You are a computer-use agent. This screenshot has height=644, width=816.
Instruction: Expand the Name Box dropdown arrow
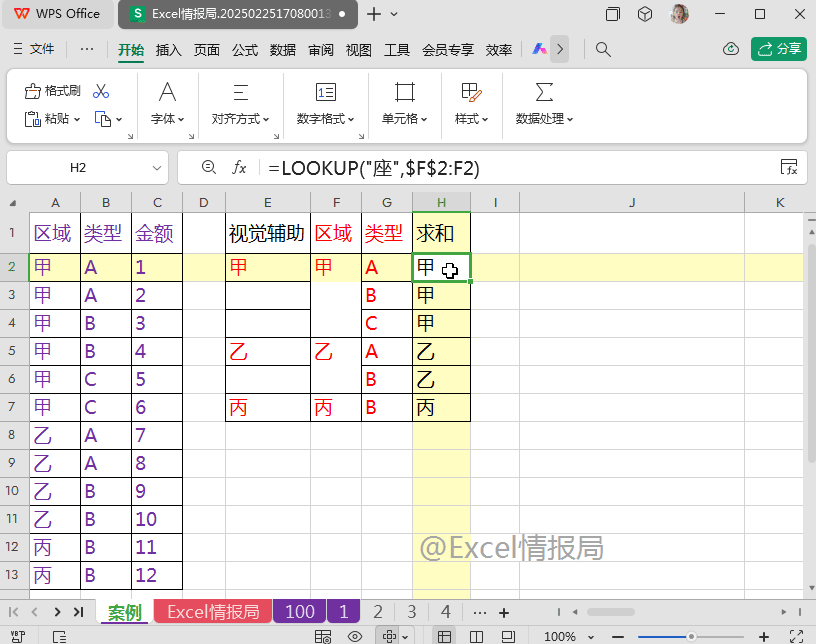tap(157, 168)
